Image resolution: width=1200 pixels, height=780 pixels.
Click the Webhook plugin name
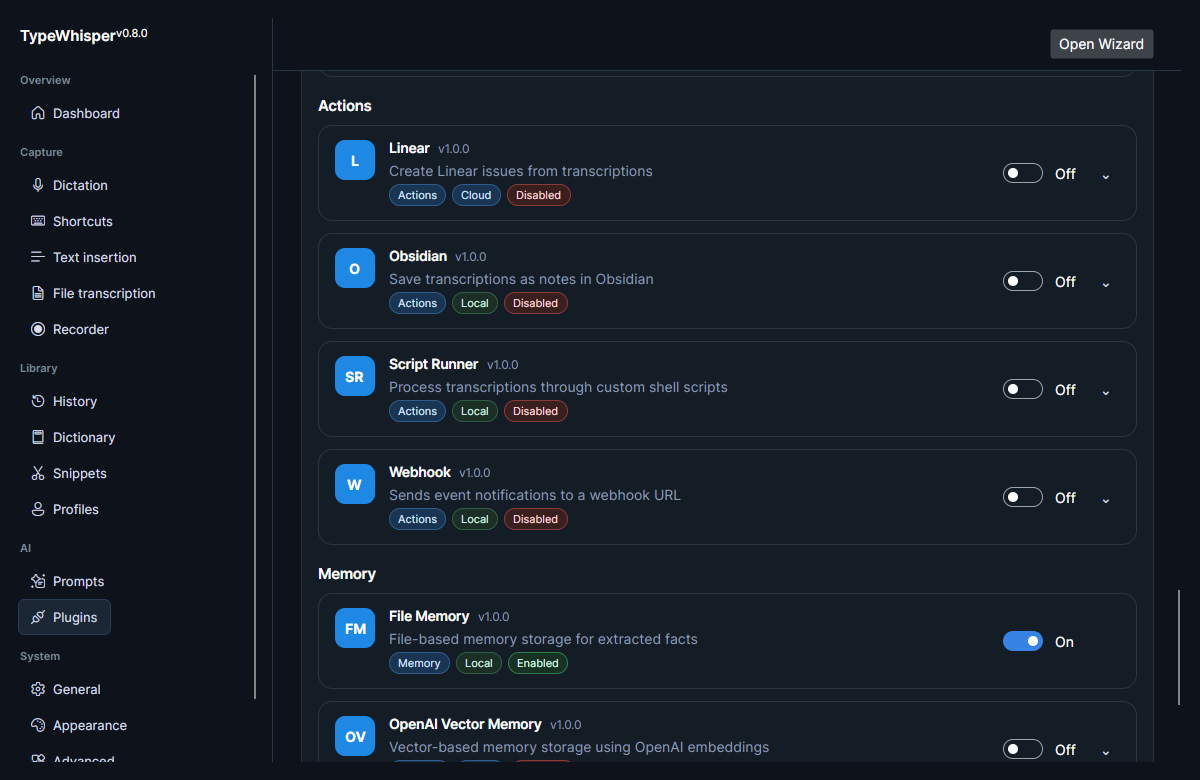pos(420,472)
